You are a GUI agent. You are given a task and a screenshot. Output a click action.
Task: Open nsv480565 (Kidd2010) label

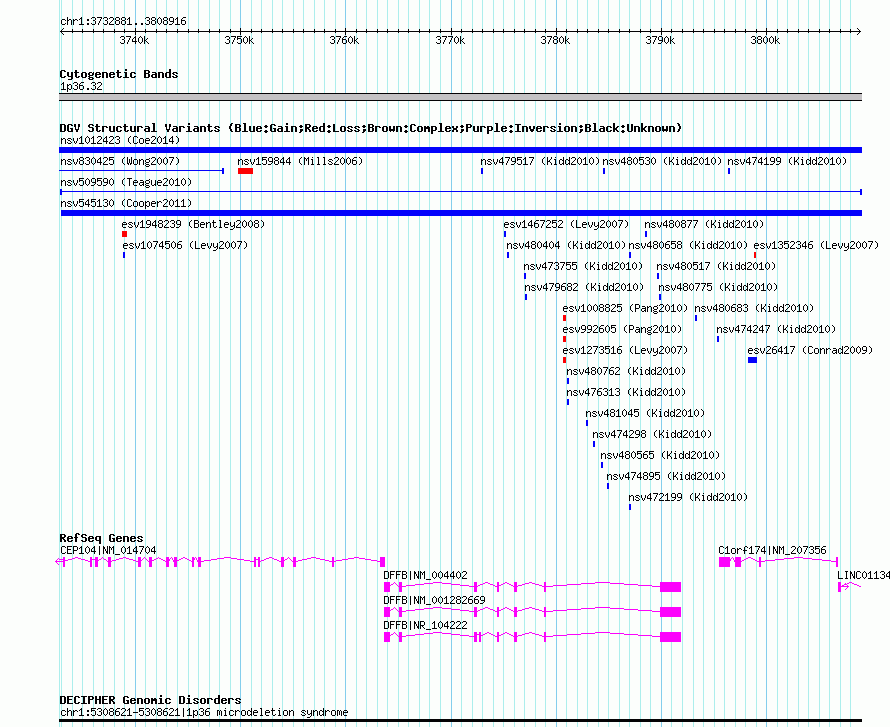[660, 455]
